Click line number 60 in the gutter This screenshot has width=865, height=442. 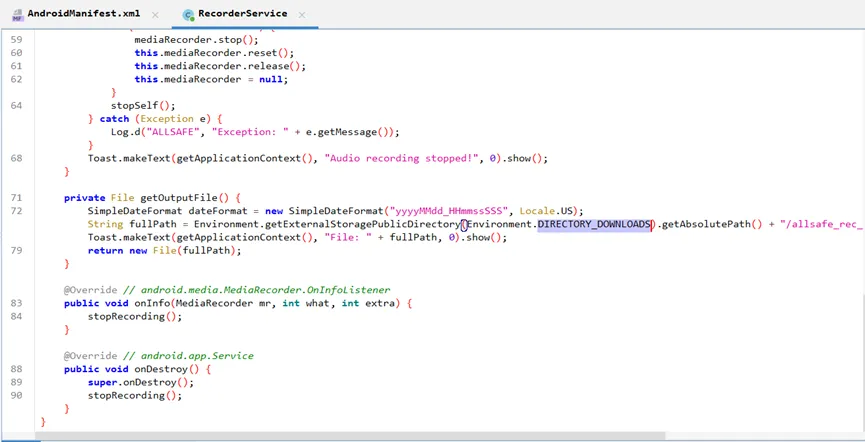pos(17,53)
